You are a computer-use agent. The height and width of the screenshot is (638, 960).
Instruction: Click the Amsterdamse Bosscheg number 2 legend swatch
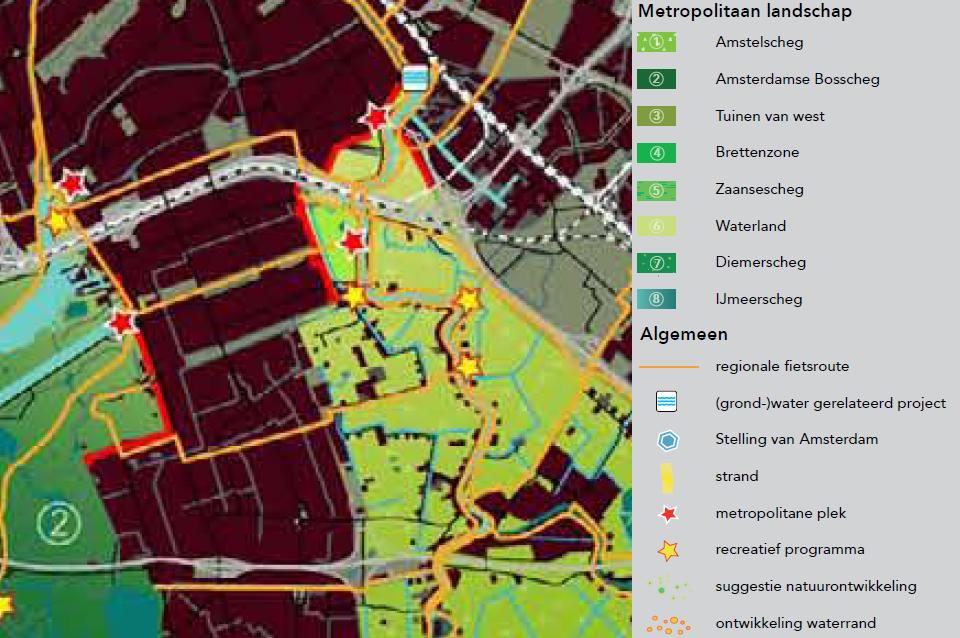[656, 79]
